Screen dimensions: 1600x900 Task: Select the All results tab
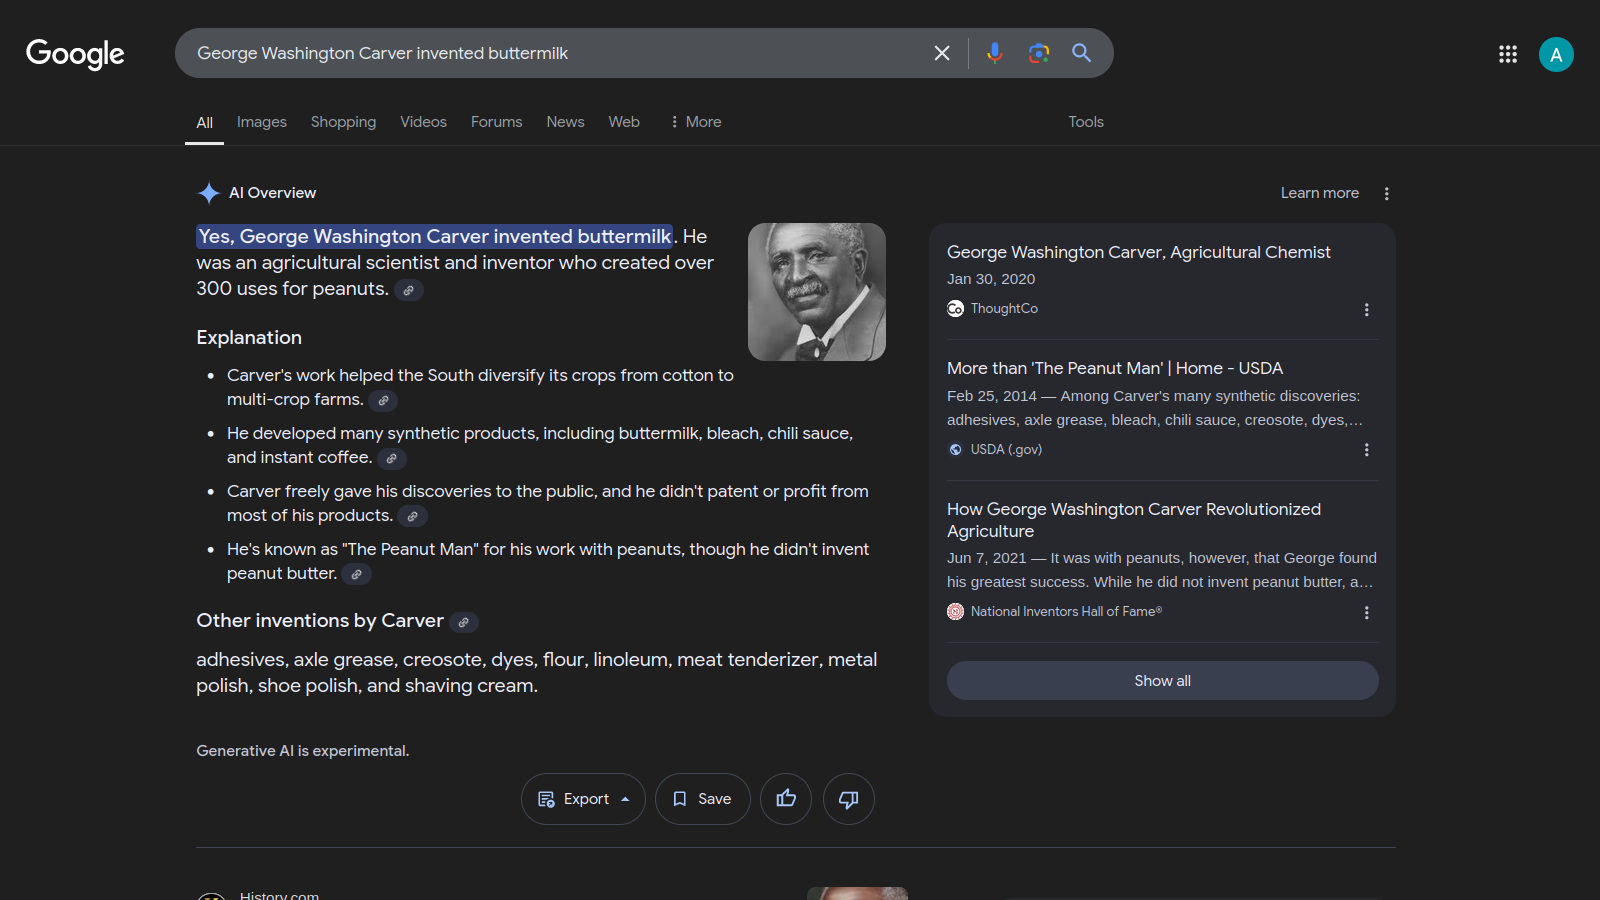coord(204,122)
